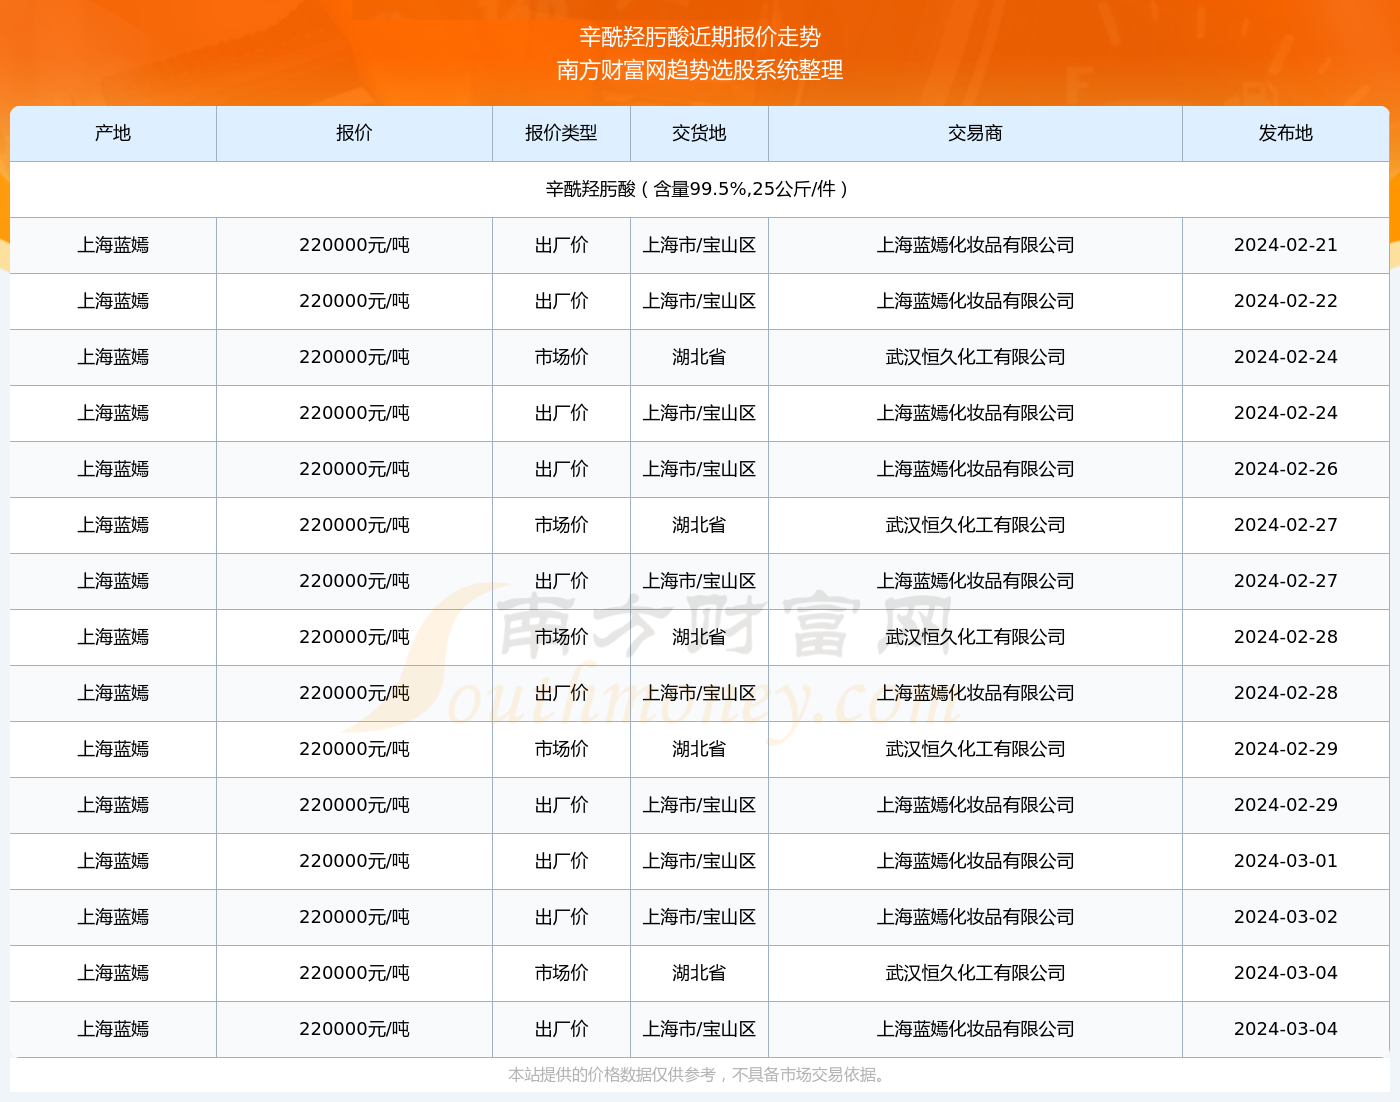The height and width of the screenshot is (1102, 1400).
Task: Click 上海蓝嫣化妆品有限公司 in the 2024-02-21 row
Action: 975,245
